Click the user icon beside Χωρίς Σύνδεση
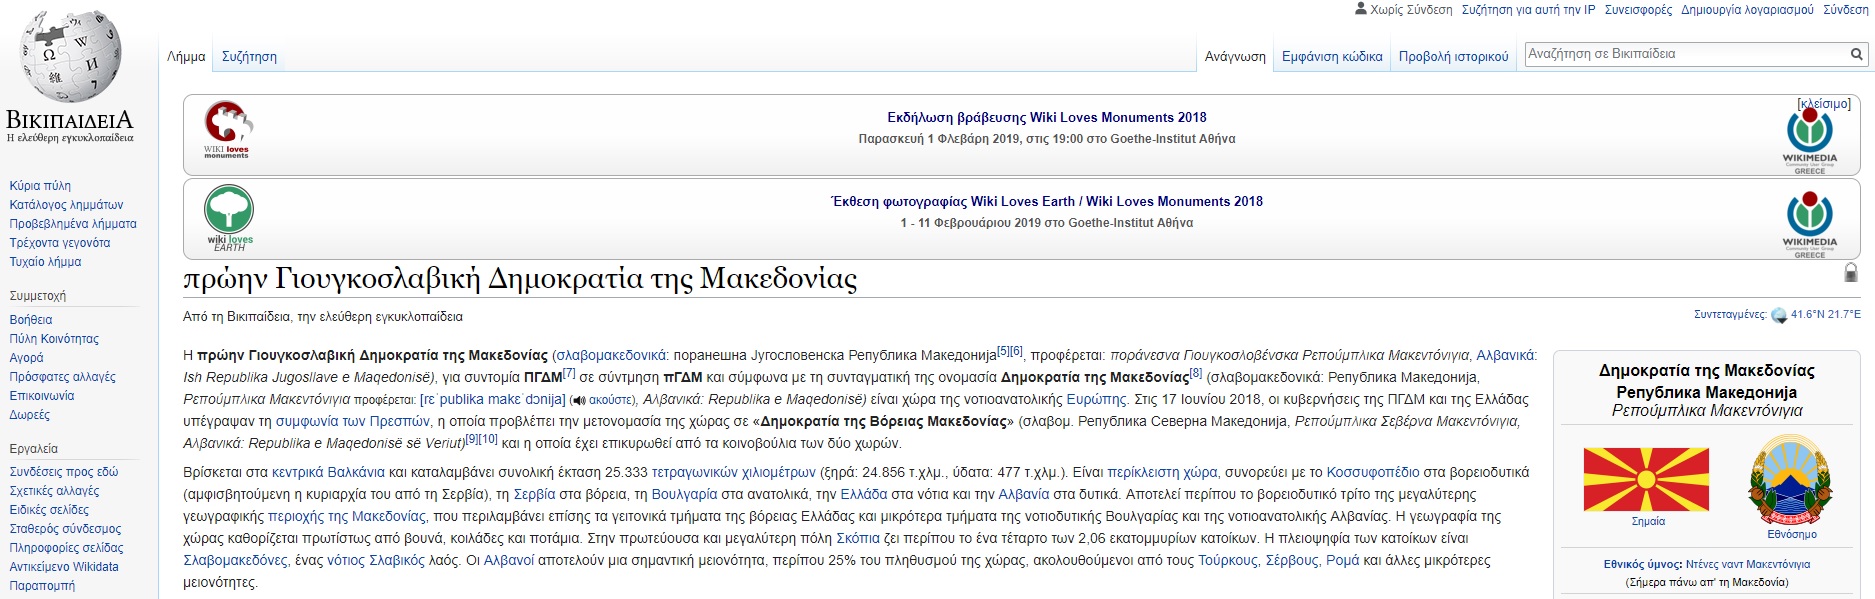 click(x=1360, y=9)
